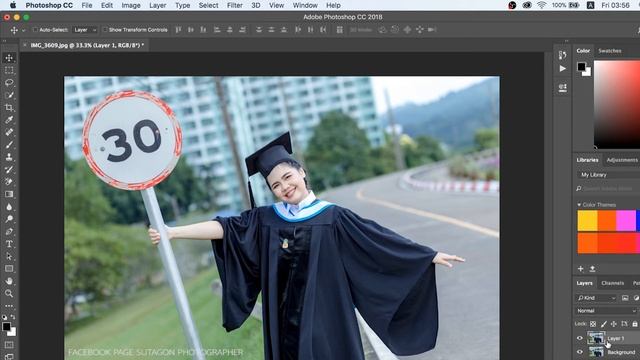Select the Rectangular Marquee tool
The width and height of the screenshot is (640, 360).
point(9,70)
